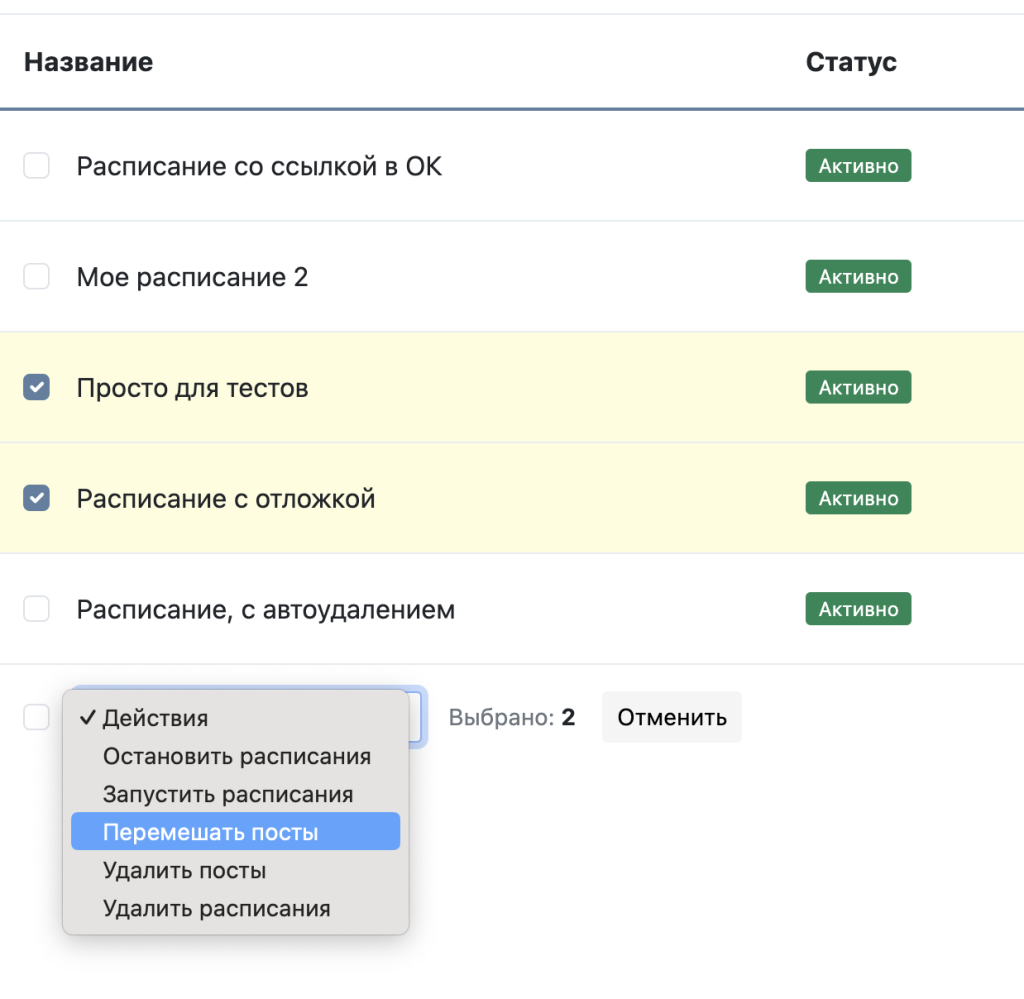Click the 'Статус' column header
Image resolution: width=1024 pixels, height=999 pixels.
[851, 62]
